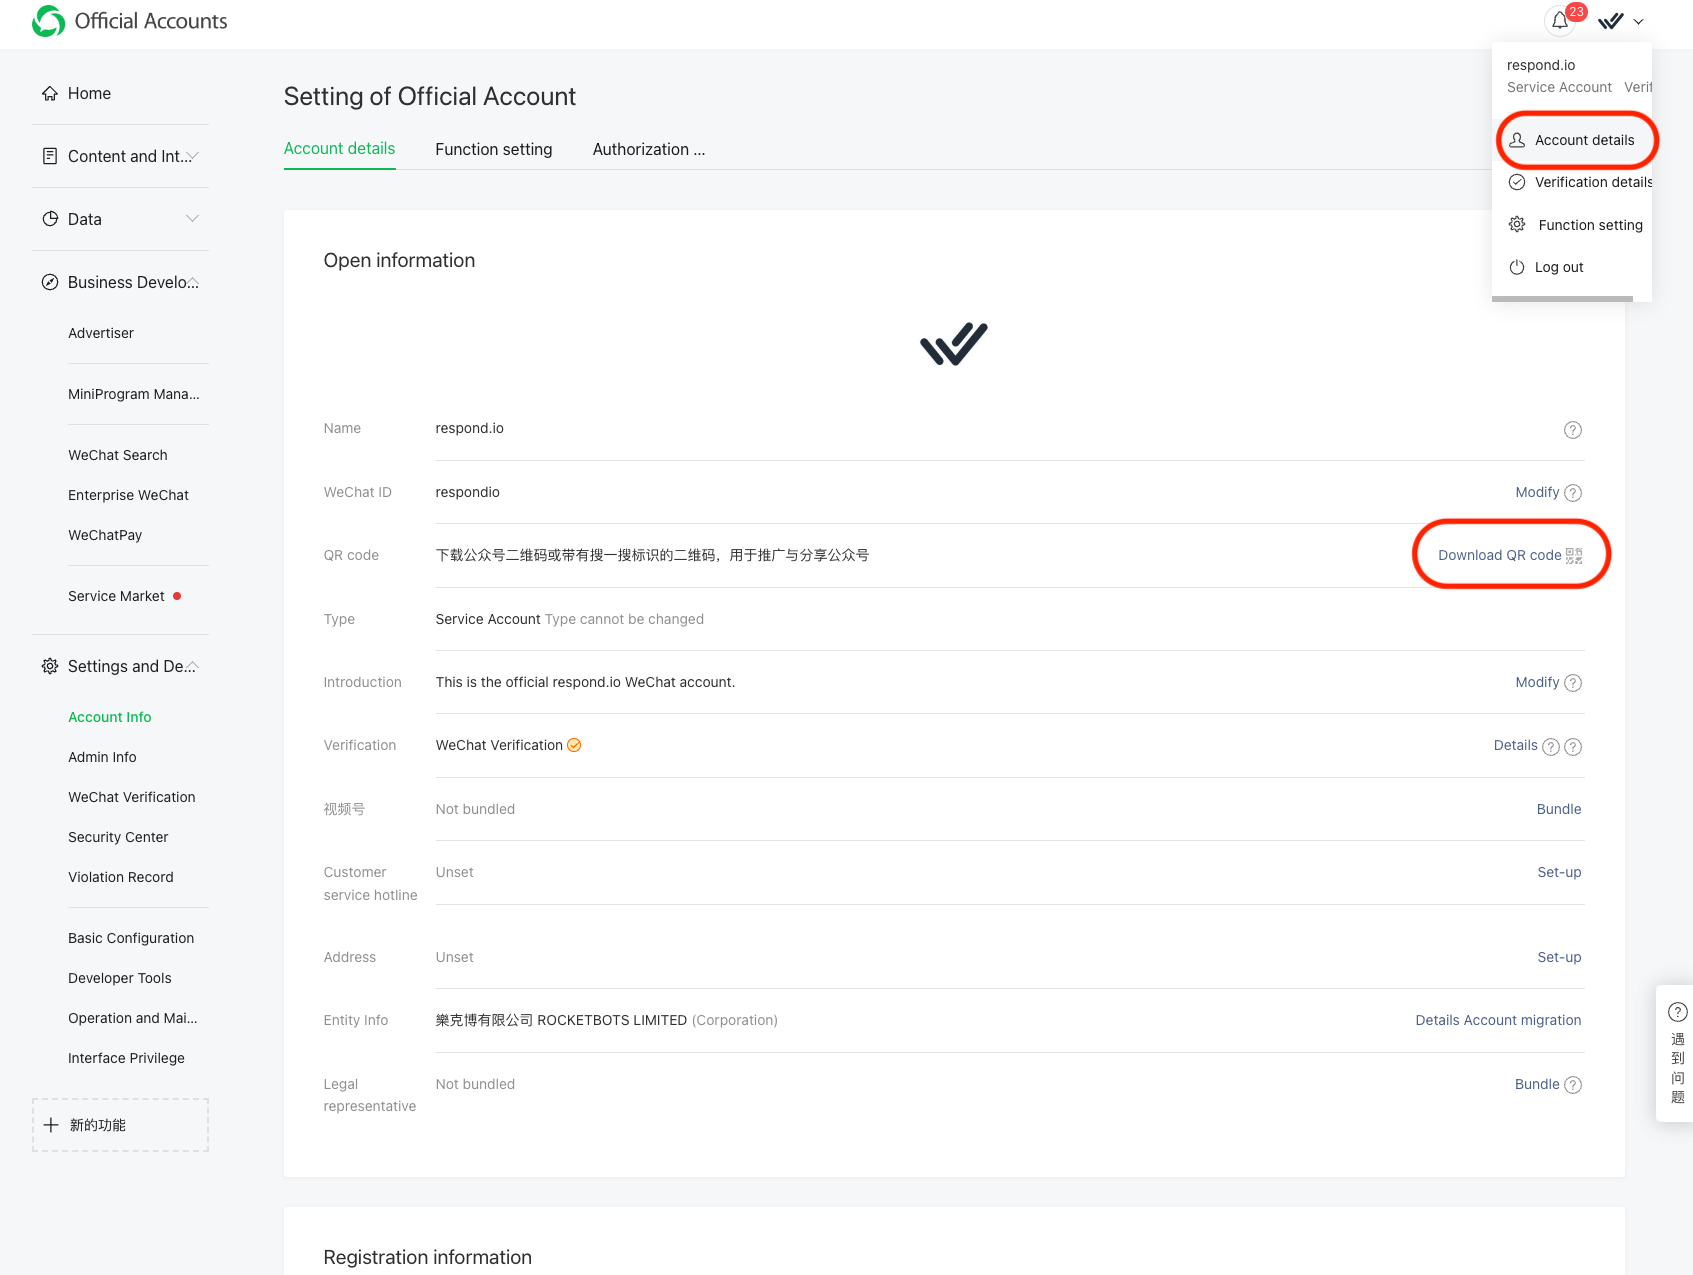Click the add new function button

pyautogui.click(x=120, y=1125)
